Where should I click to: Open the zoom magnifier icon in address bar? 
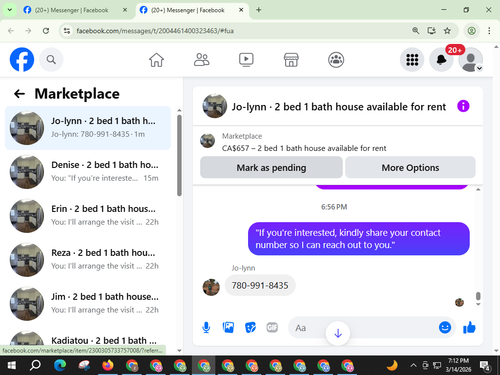click(x=415, y=31)
